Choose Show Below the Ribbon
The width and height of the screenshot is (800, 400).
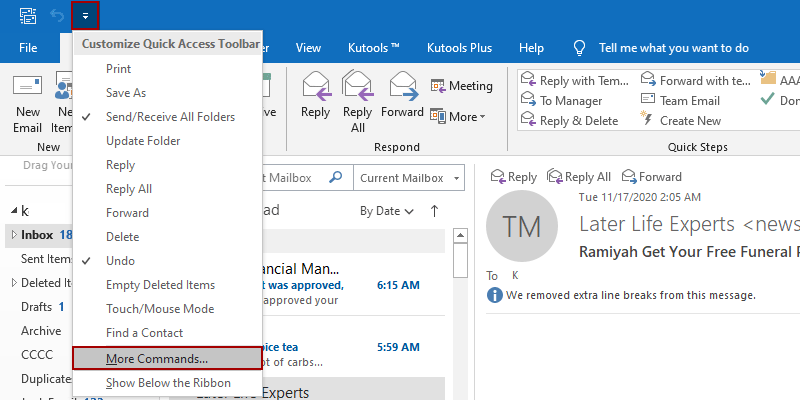(x=167, y=383)
